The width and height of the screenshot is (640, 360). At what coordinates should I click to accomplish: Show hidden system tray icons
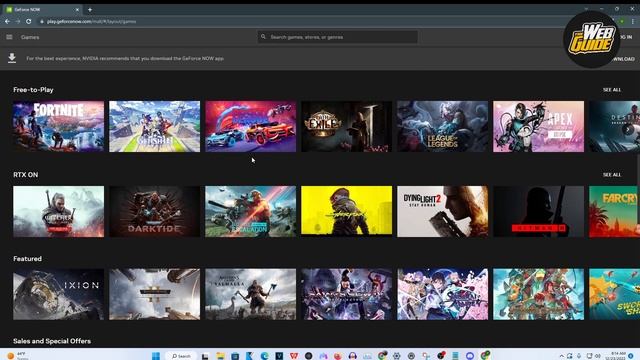click(562, 356)
